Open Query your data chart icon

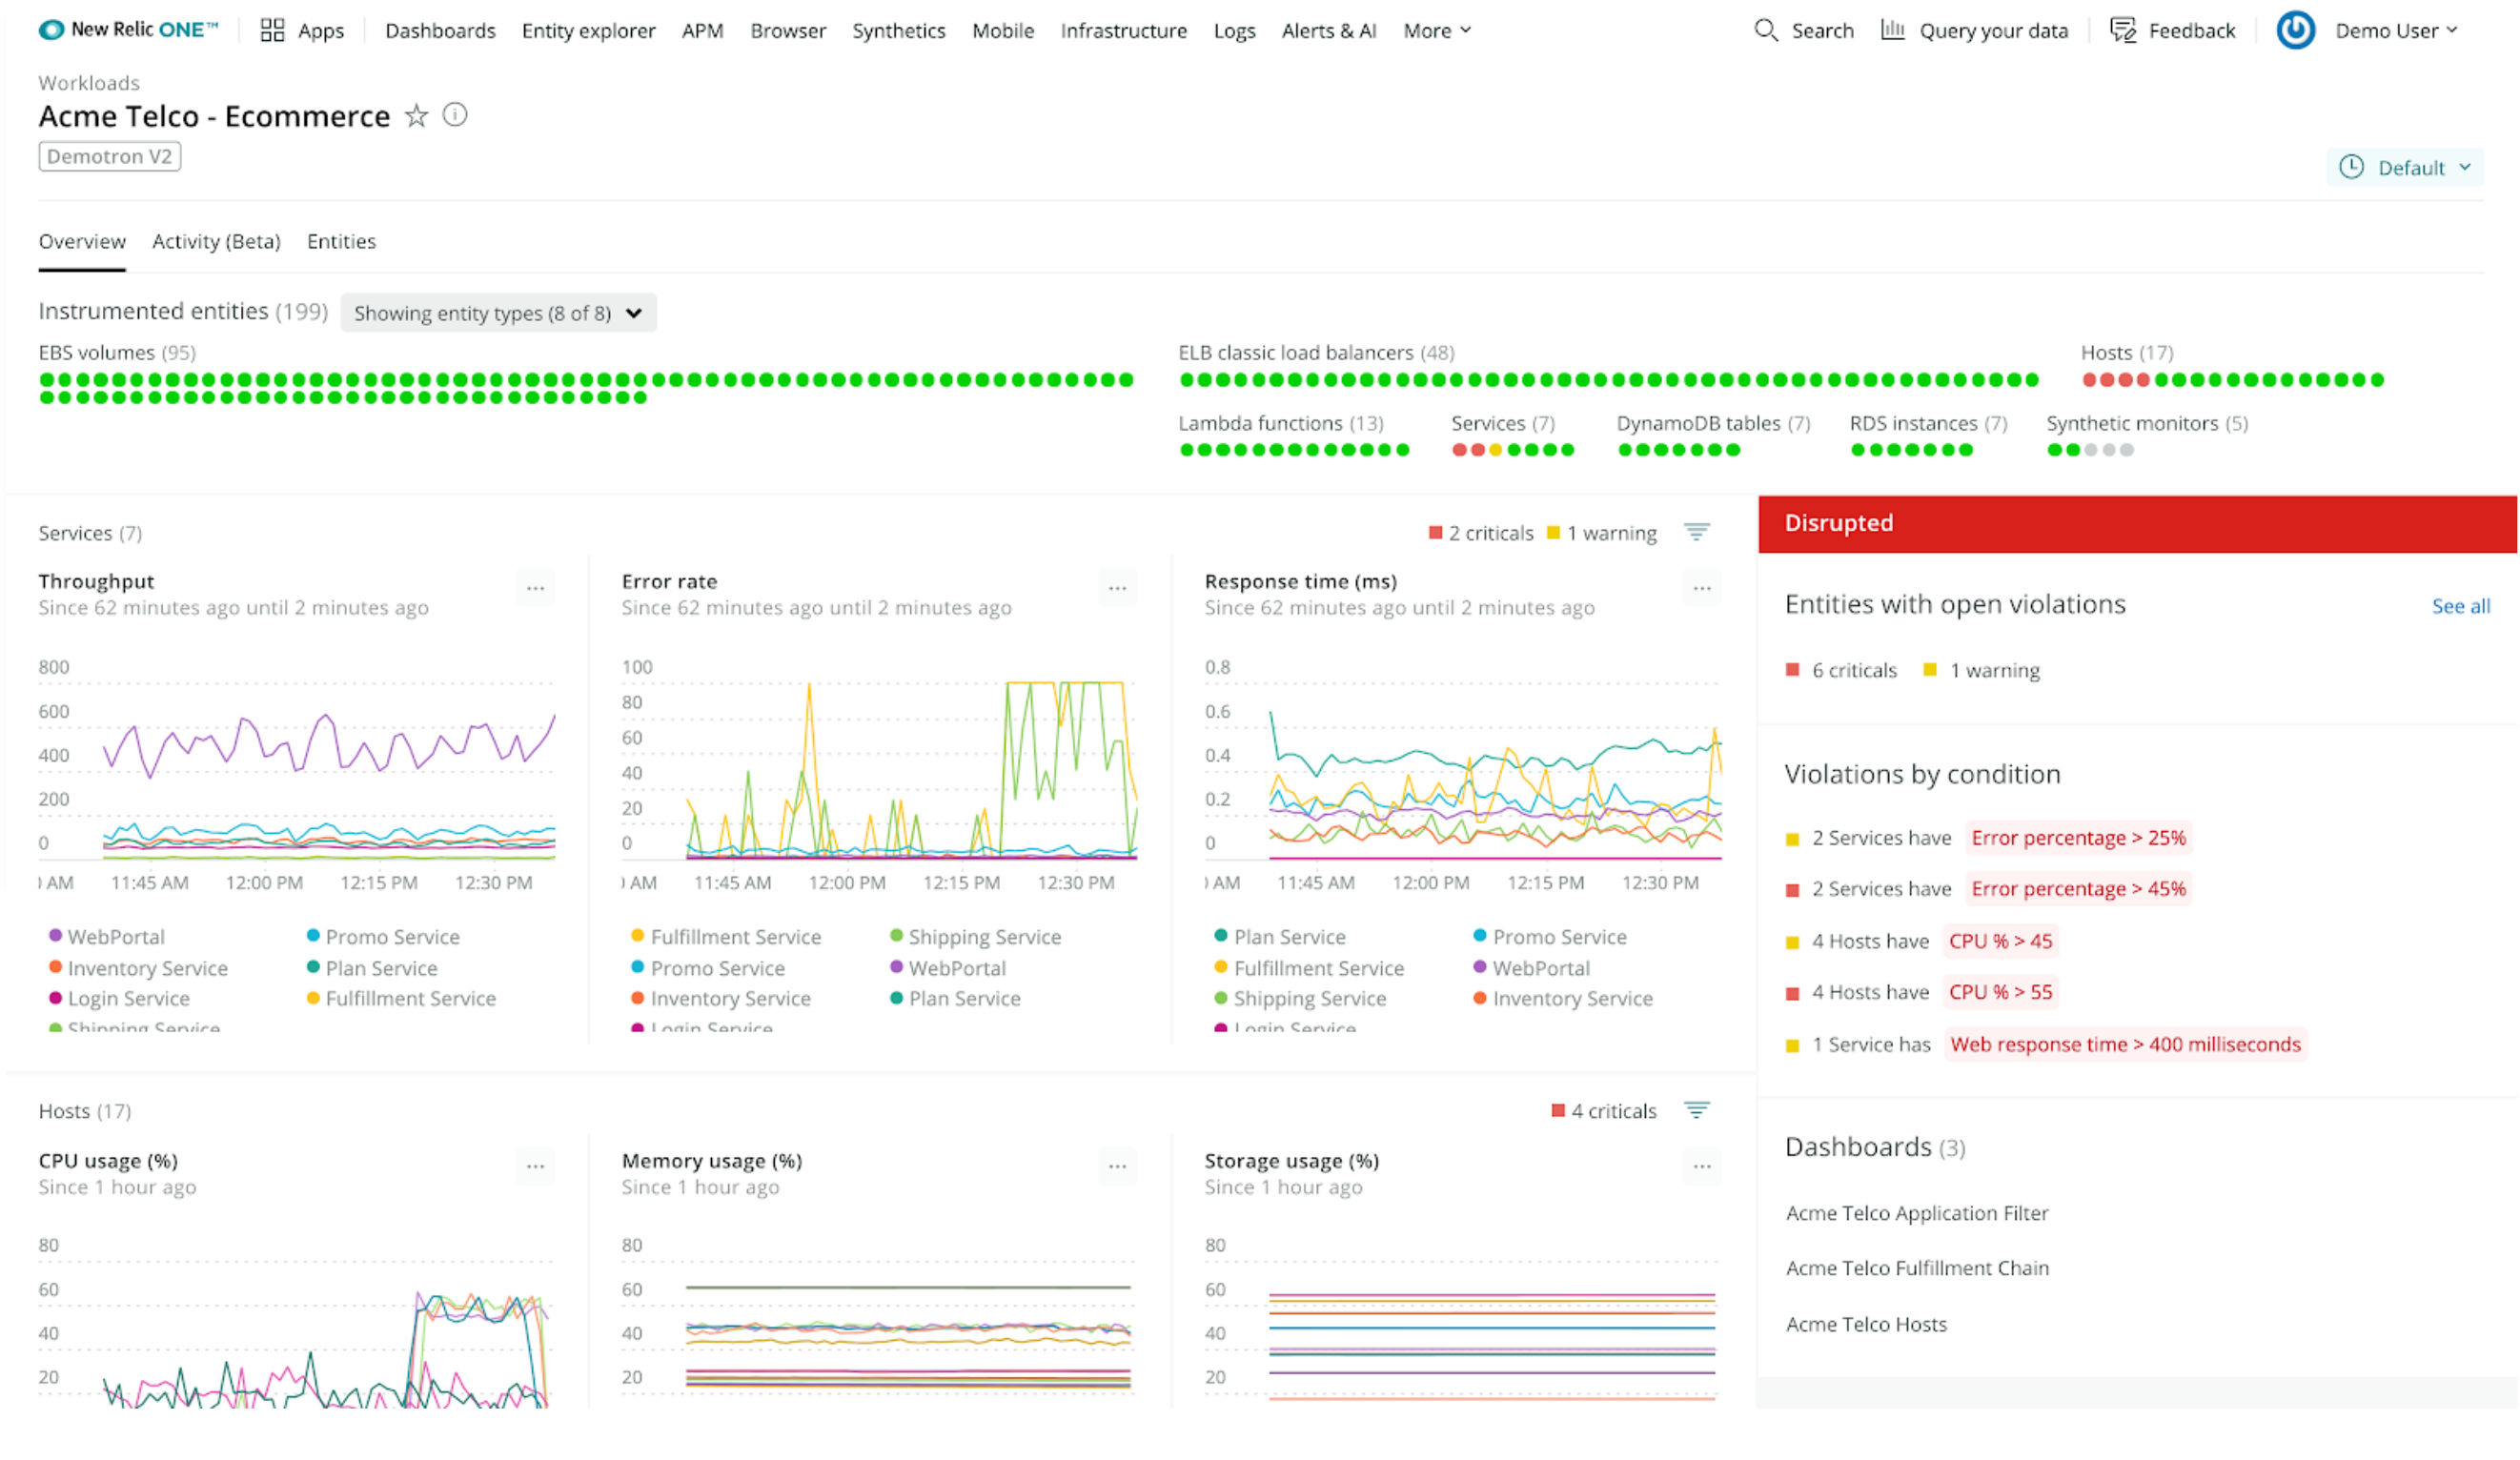[1892, 30]
